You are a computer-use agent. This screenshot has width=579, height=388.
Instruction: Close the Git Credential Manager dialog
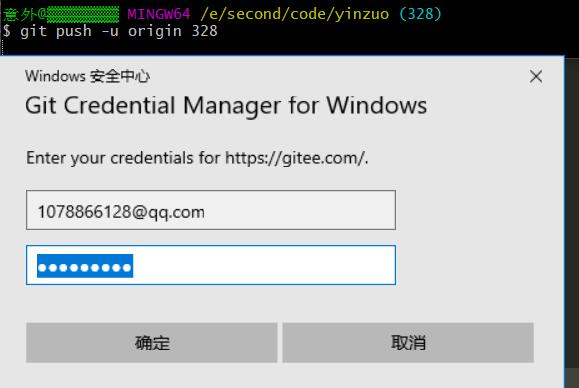click(536, 77)
